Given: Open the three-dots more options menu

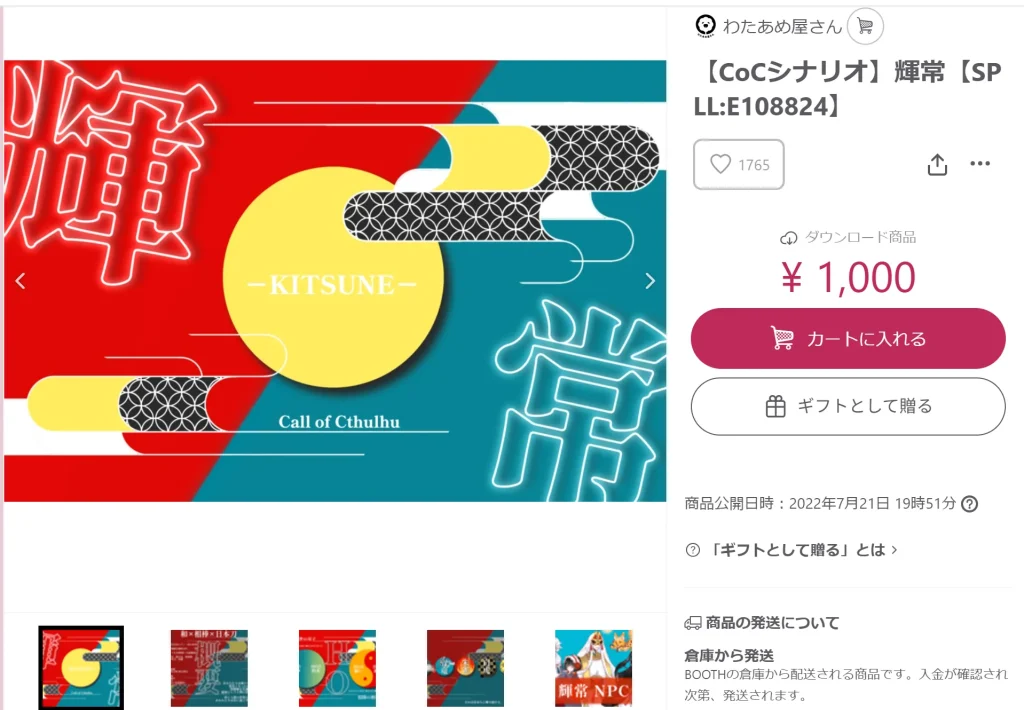Looking at the screenshot, I should 980,163.
